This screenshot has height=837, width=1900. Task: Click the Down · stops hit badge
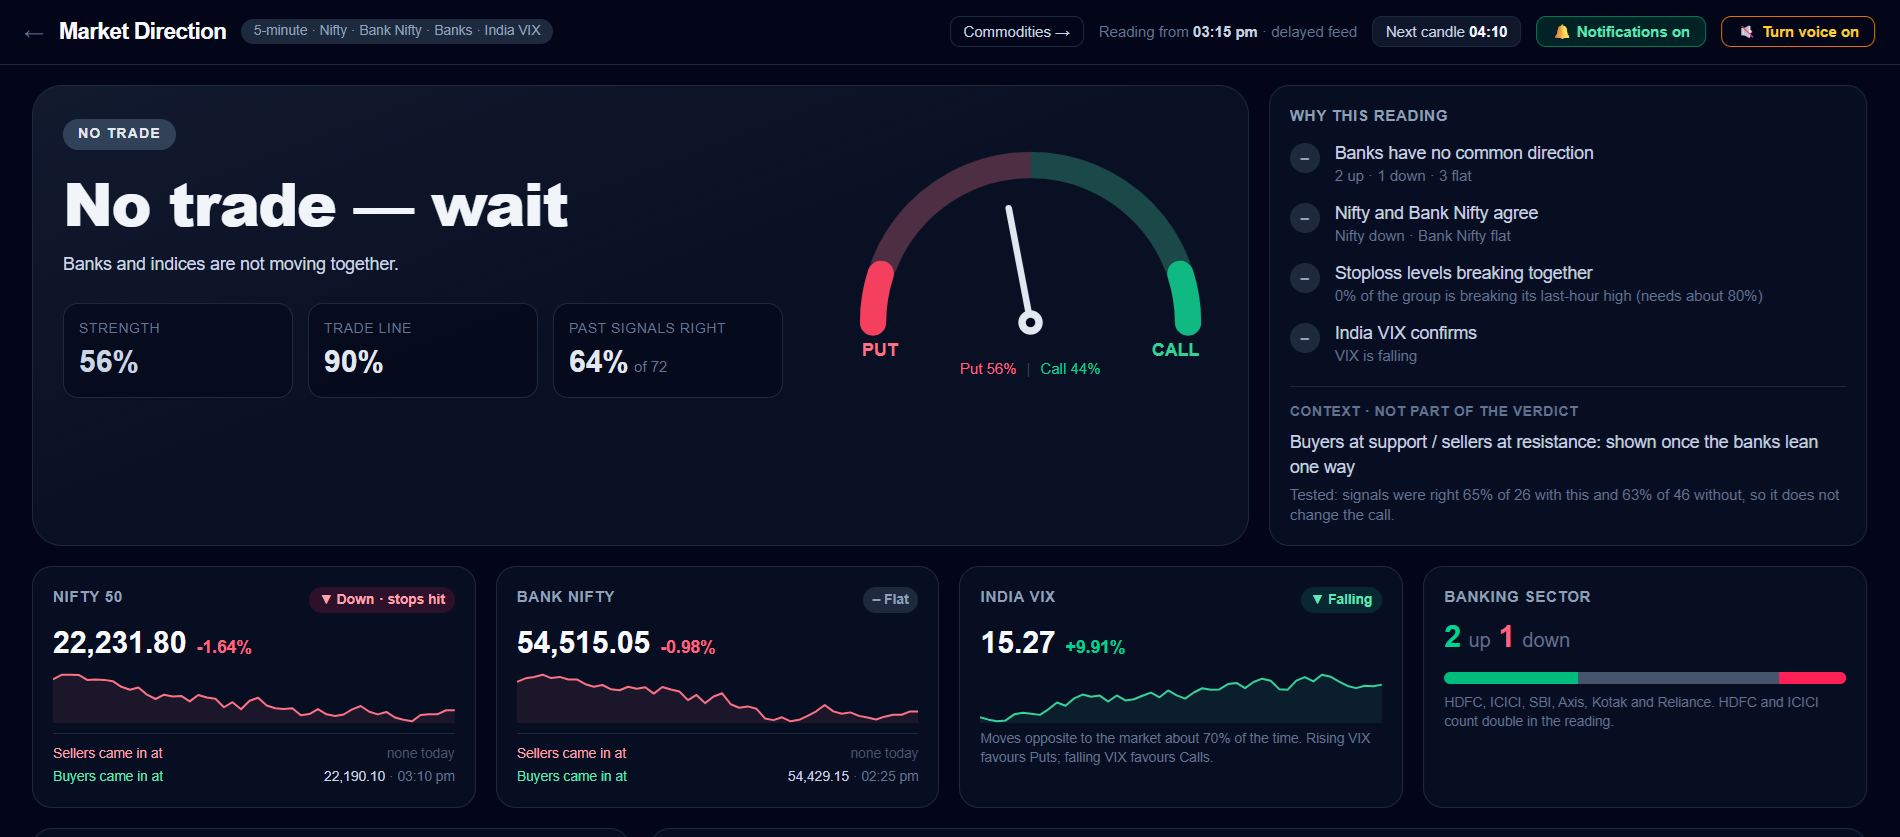(382, 599)
